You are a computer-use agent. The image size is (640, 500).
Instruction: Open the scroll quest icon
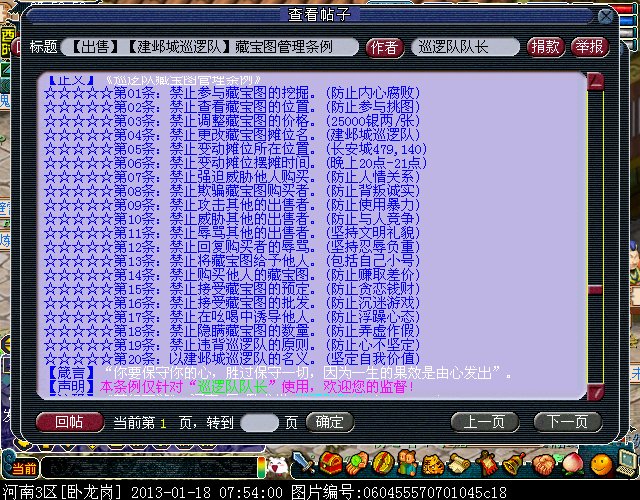point(457,465)
